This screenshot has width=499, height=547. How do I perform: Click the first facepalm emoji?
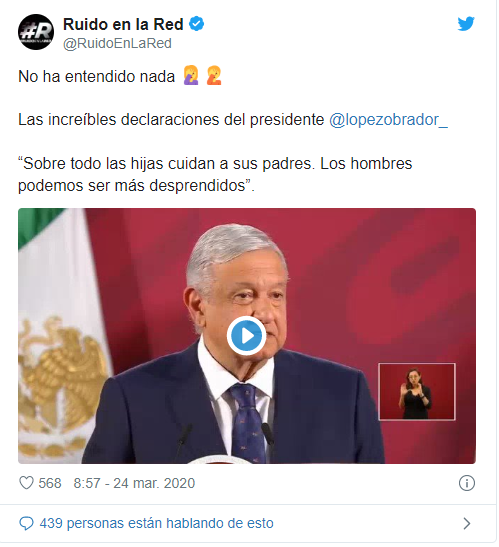(191, 76)
